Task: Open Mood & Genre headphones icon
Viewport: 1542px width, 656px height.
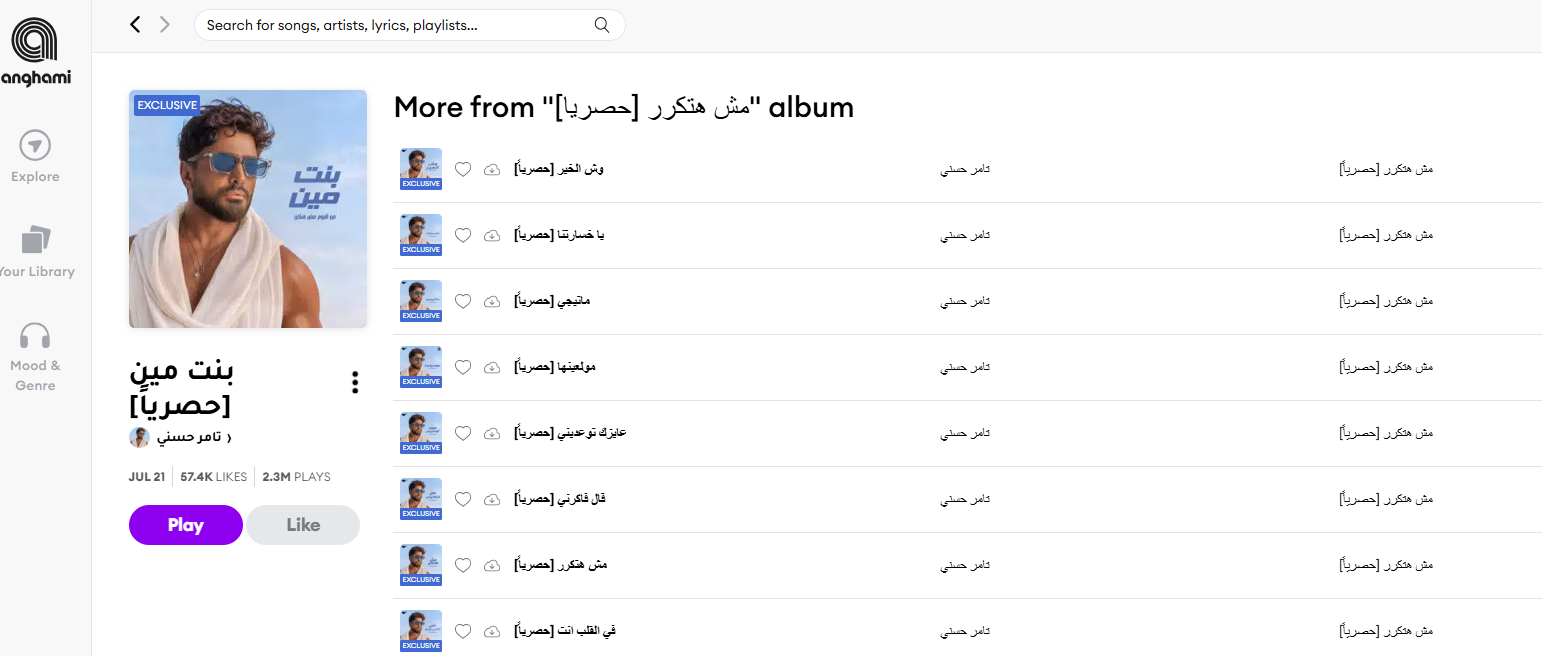Action: 35,336
